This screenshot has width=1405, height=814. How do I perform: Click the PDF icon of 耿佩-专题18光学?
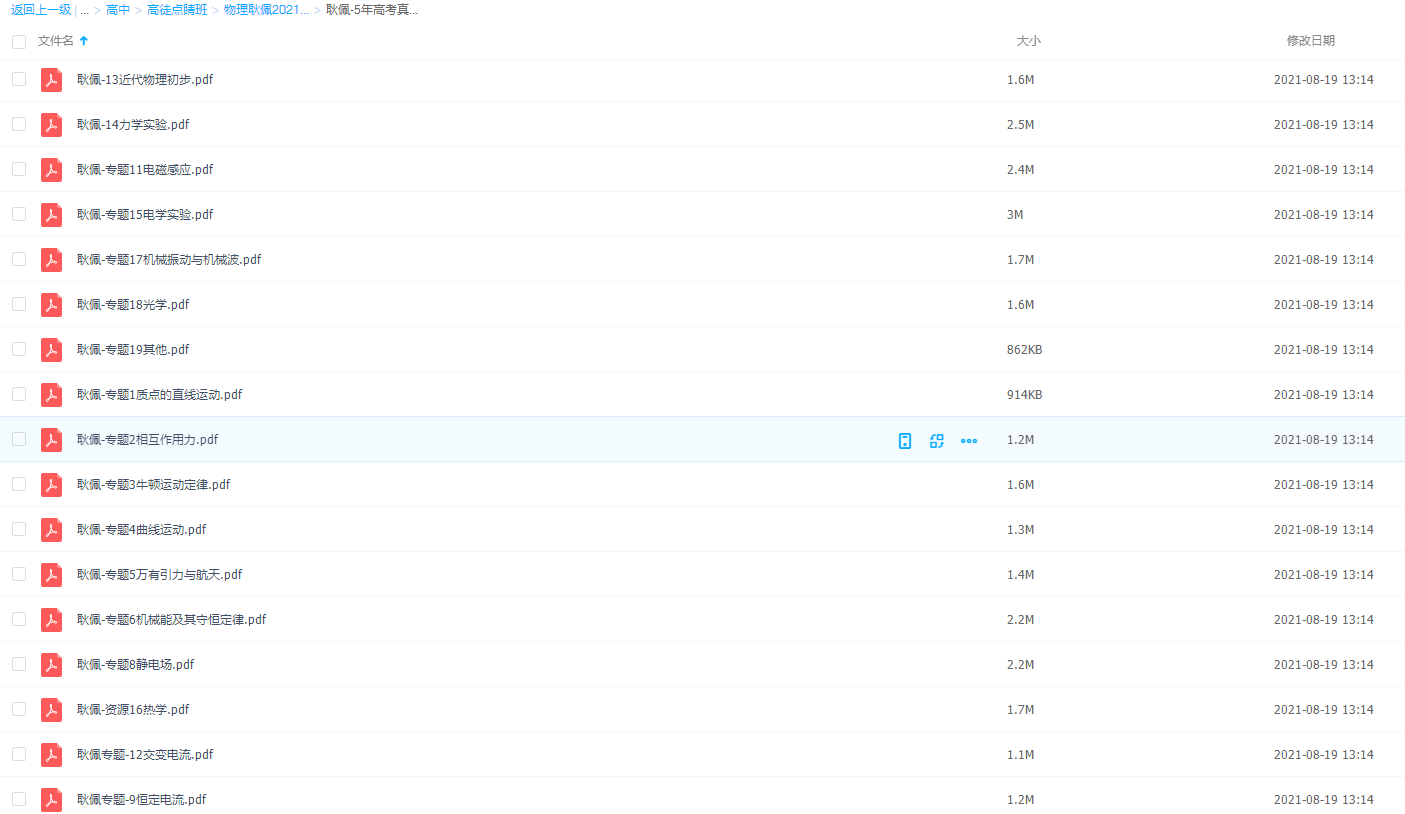click(x=51, y=305)
